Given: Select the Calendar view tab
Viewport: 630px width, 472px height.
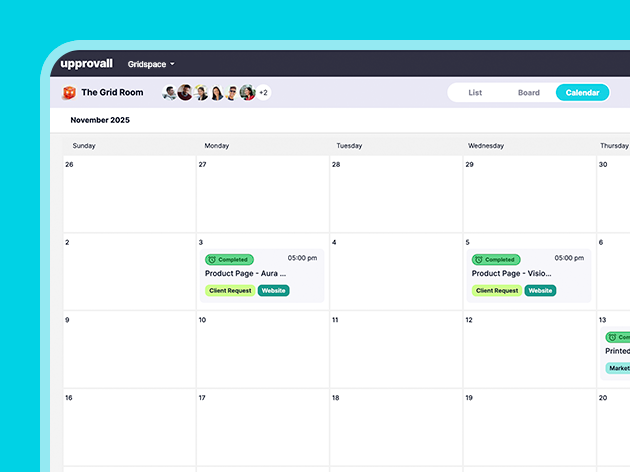Looking at the screenshot, I should tap(583, 93).
